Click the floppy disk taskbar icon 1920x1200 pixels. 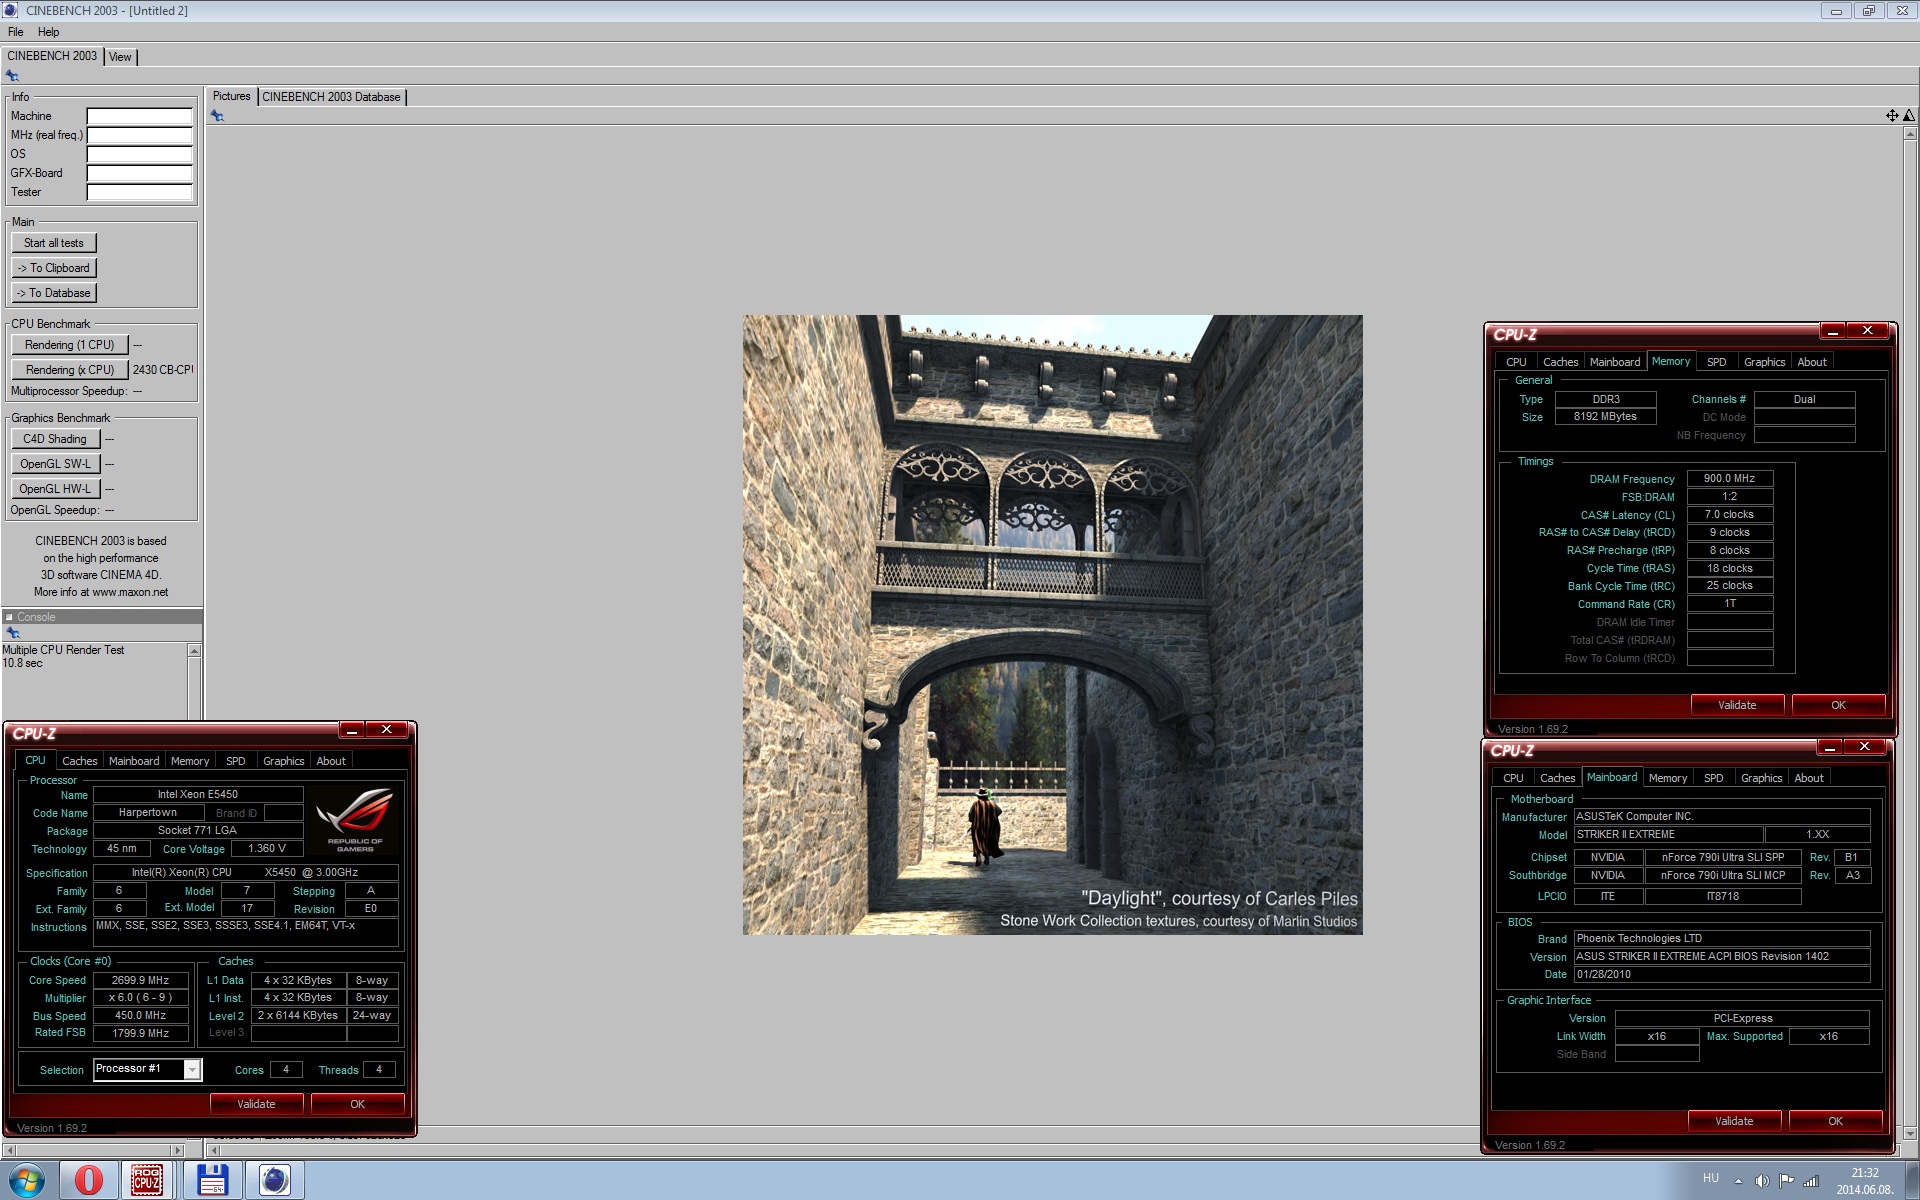pos(212,1181)
